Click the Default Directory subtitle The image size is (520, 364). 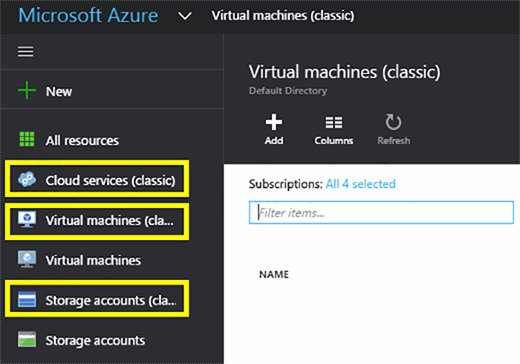click(x=288, y=91)
